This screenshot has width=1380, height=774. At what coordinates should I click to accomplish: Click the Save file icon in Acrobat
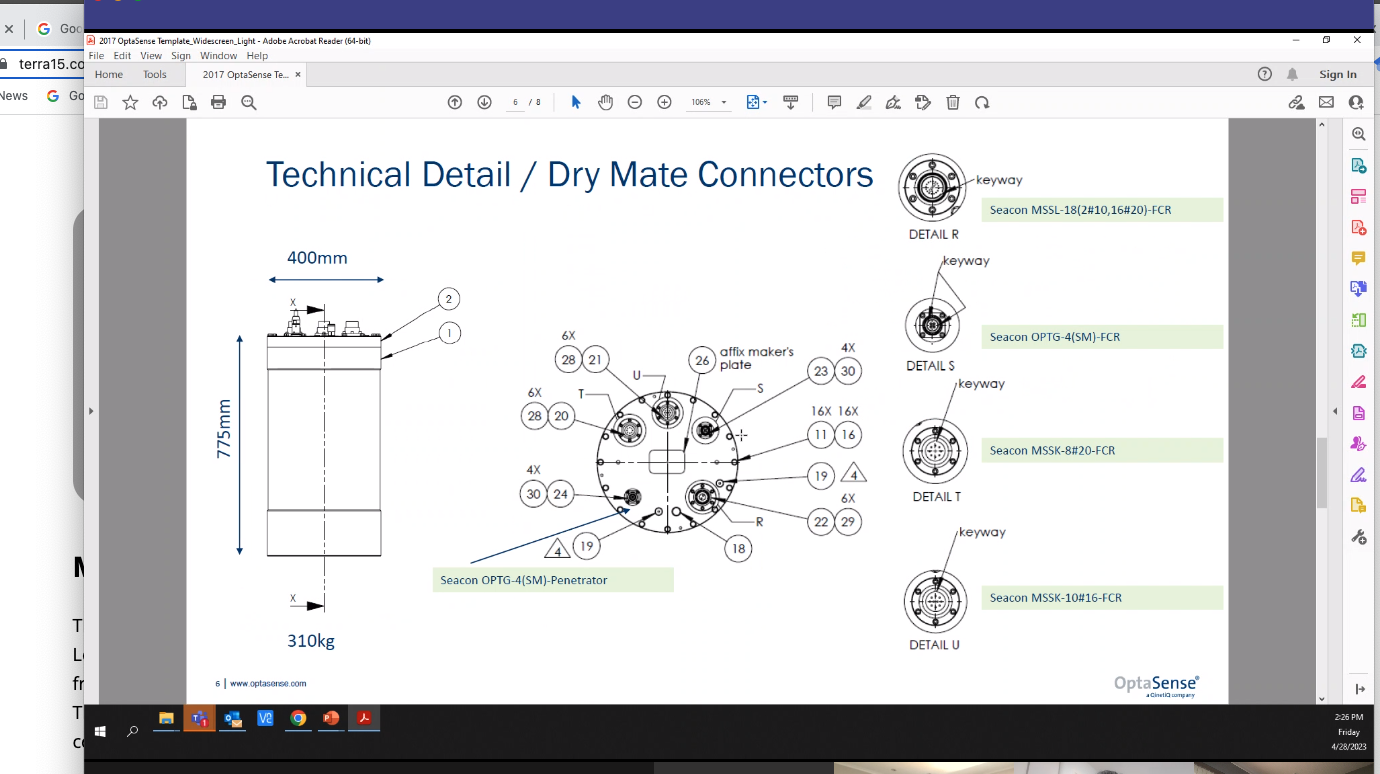[x=100, y=102]
